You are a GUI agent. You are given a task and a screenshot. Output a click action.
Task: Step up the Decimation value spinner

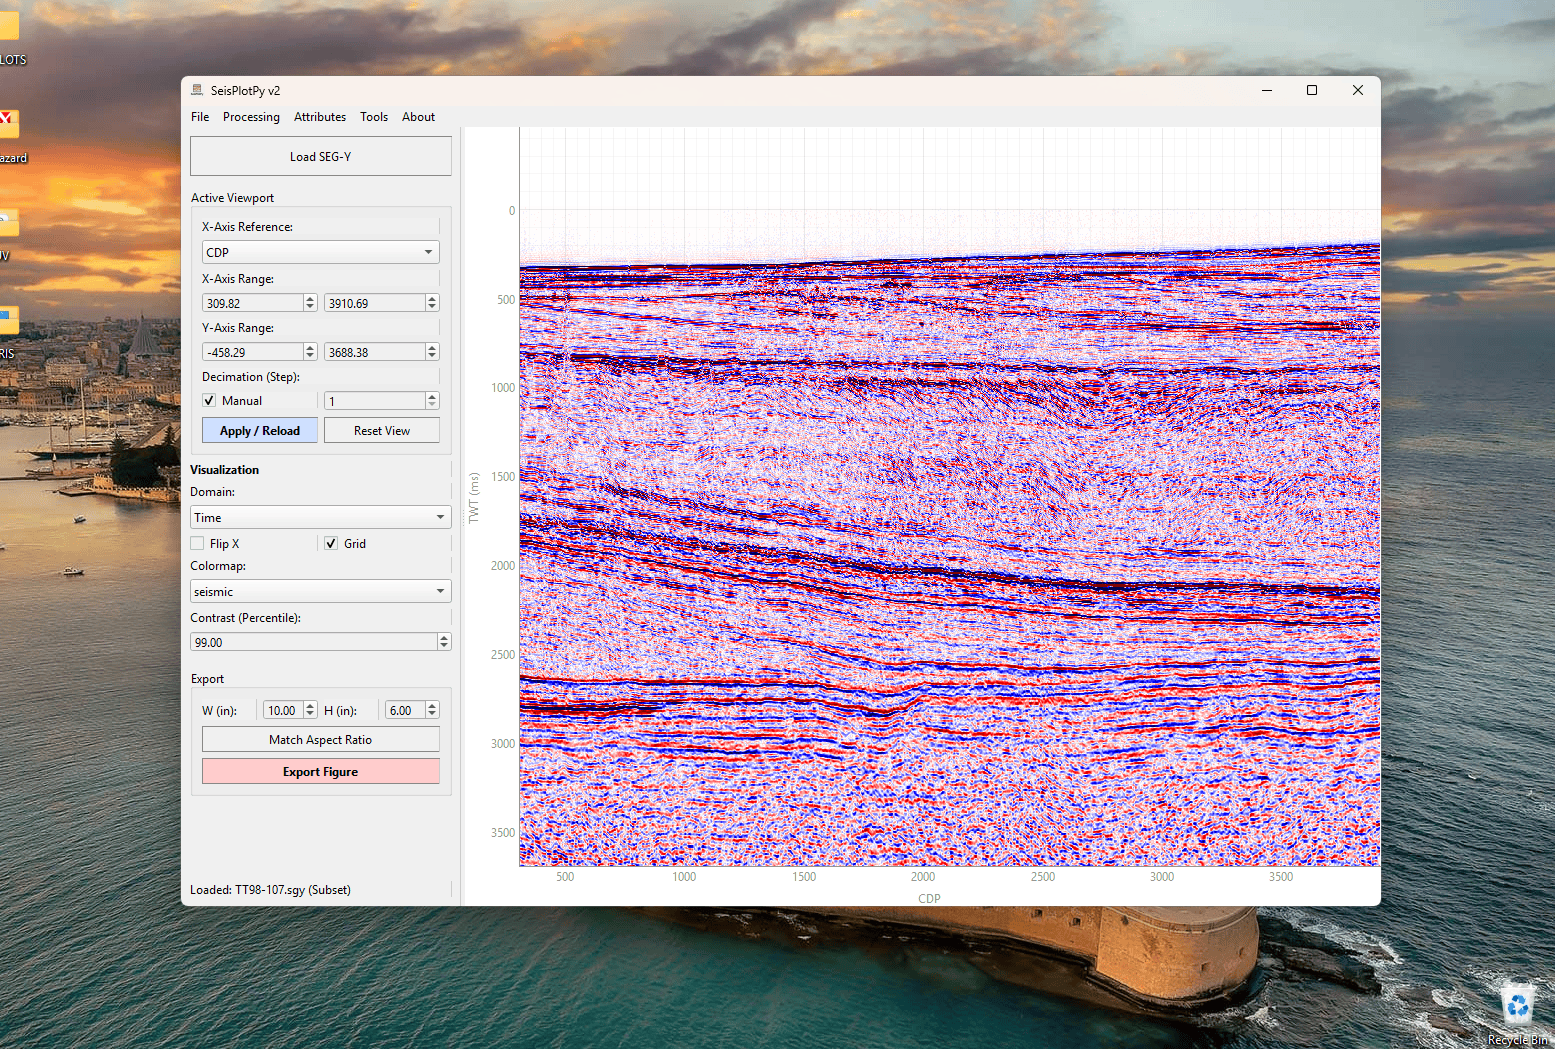[x=432, y=397]
